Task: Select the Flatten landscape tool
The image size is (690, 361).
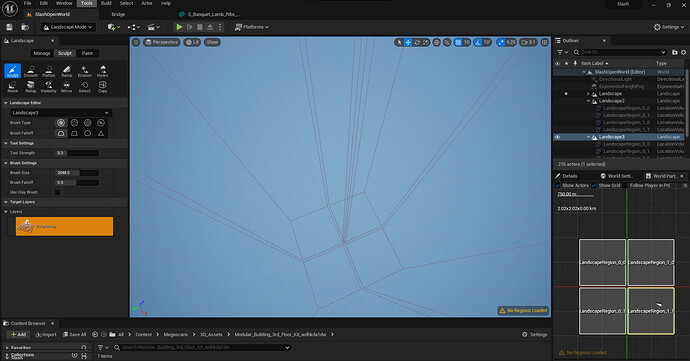Action: pos(49,71)
